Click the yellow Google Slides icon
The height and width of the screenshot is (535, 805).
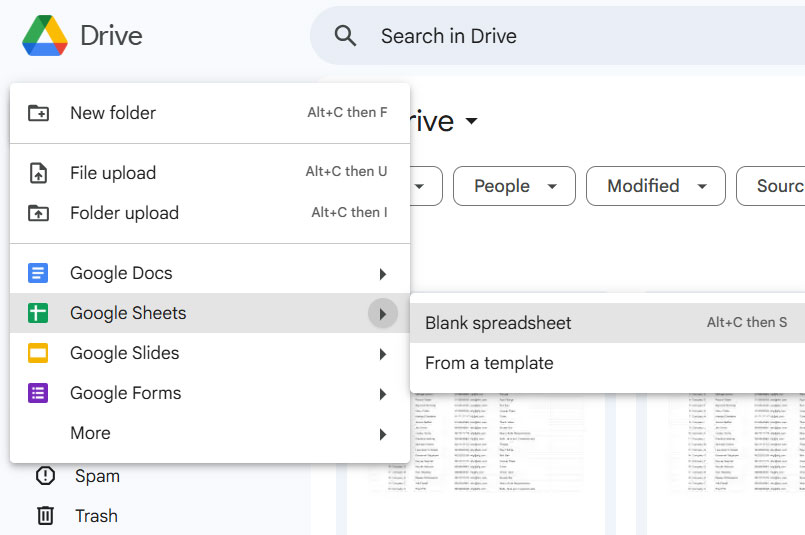38,353
